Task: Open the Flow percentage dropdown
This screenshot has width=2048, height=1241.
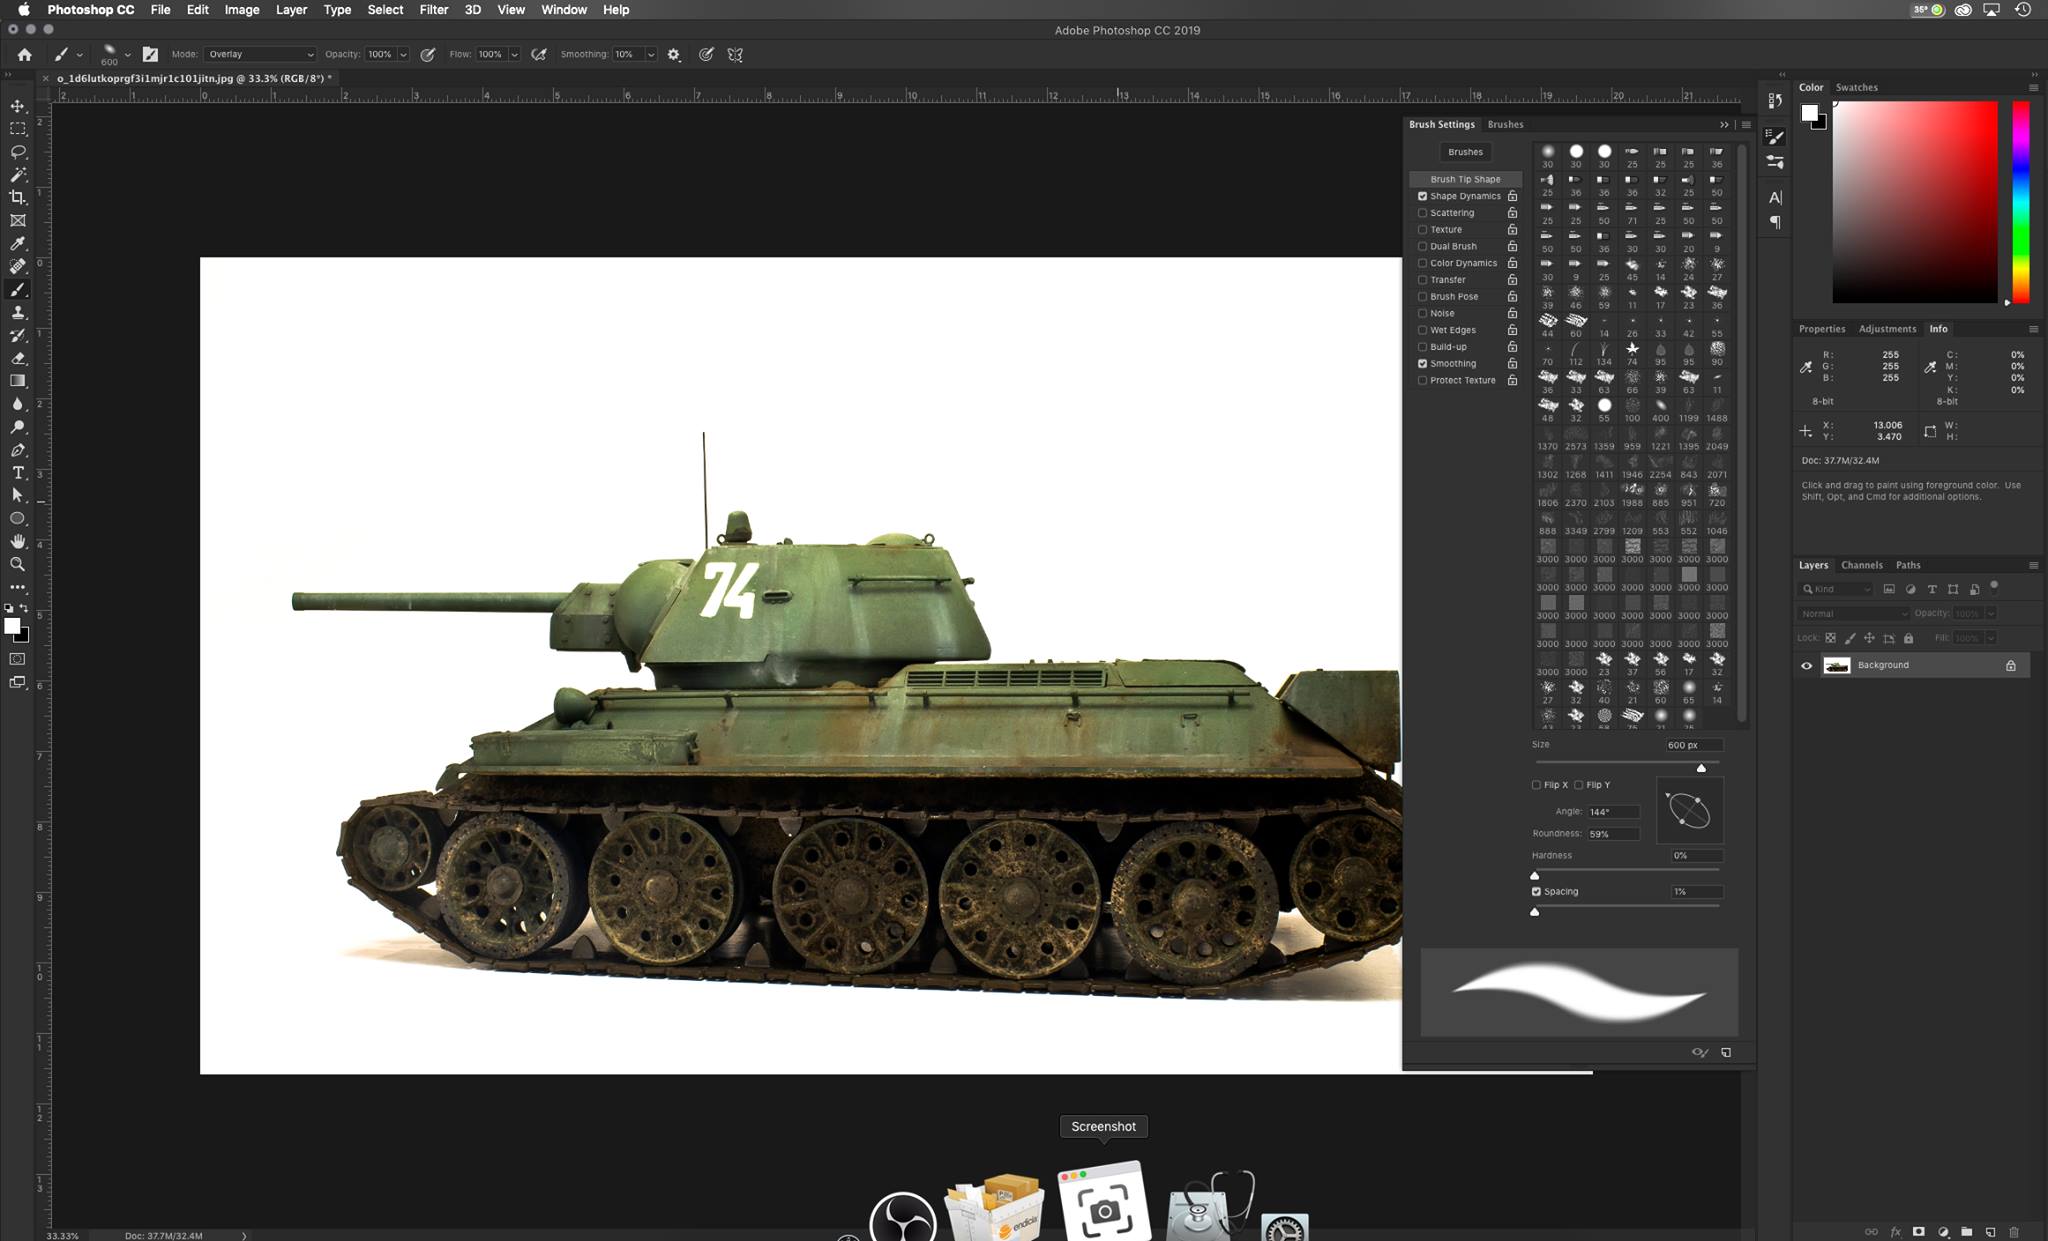Action: pyautogui.click(x=514, y=55)
